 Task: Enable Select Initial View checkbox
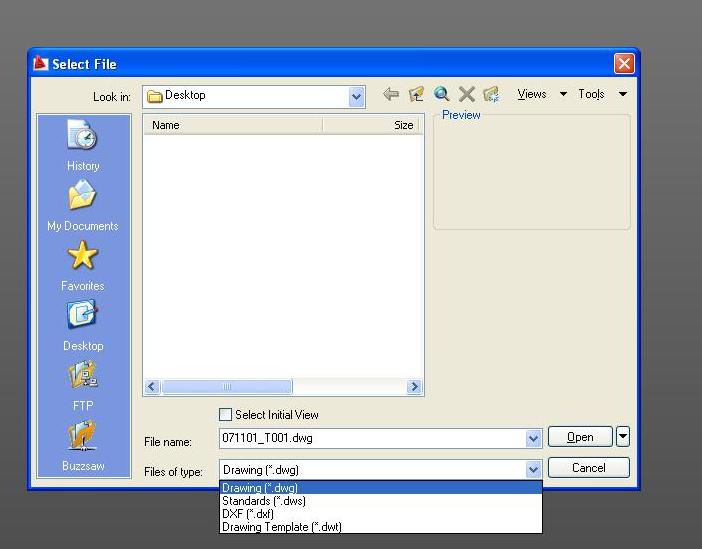[225, 414]
